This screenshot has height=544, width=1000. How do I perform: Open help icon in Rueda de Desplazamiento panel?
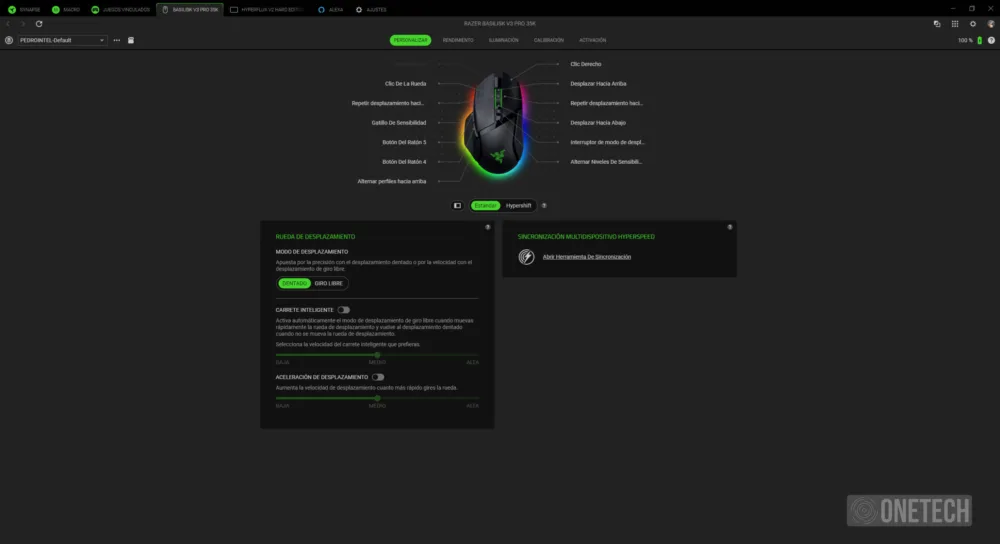click(488, 227)
